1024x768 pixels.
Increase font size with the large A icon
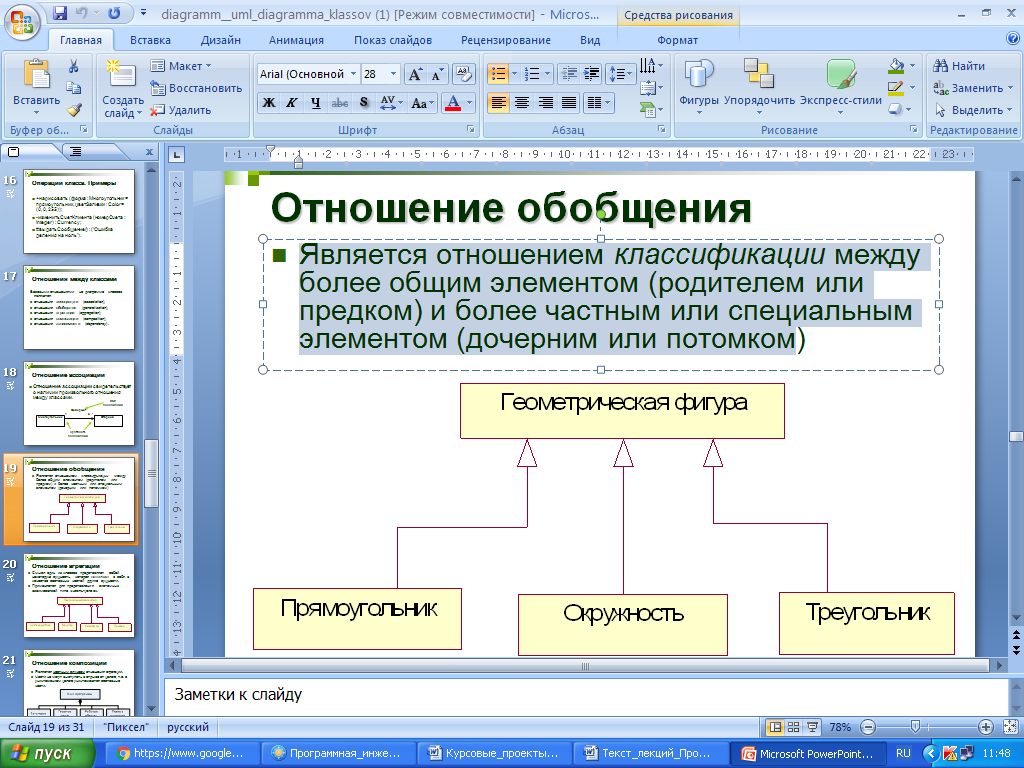coord(415,74)
